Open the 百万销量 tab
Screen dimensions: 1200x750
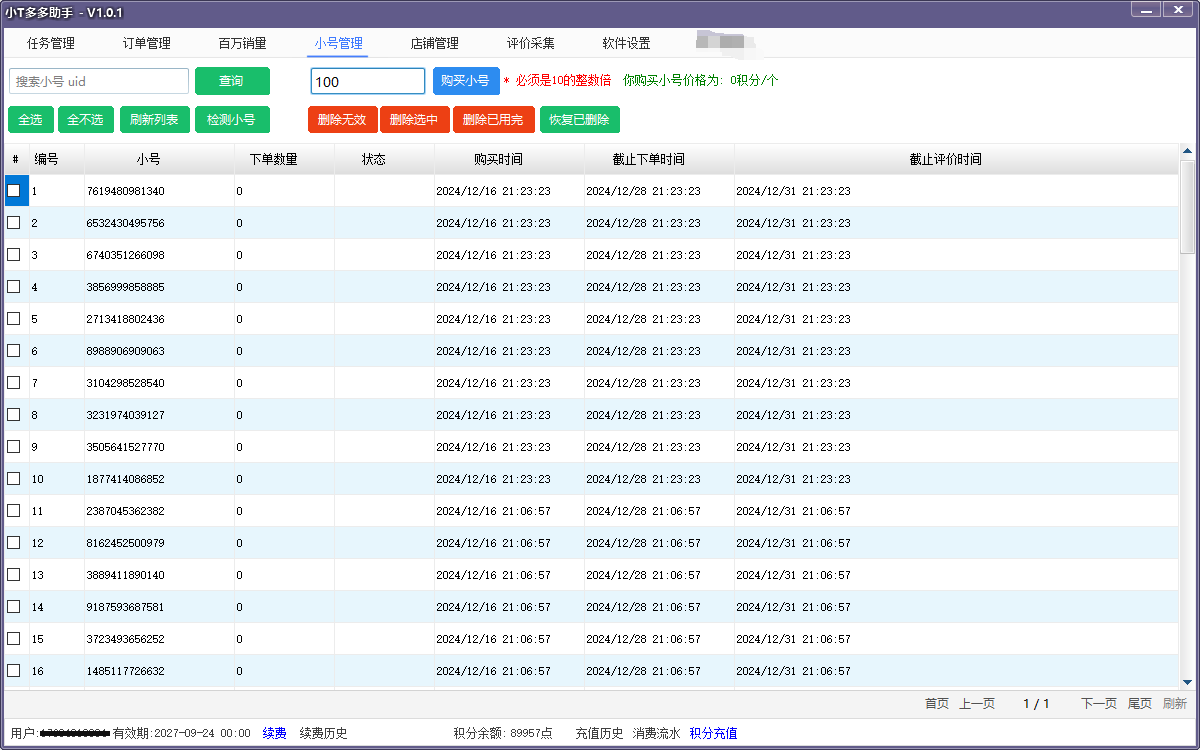tap(243, 43)
